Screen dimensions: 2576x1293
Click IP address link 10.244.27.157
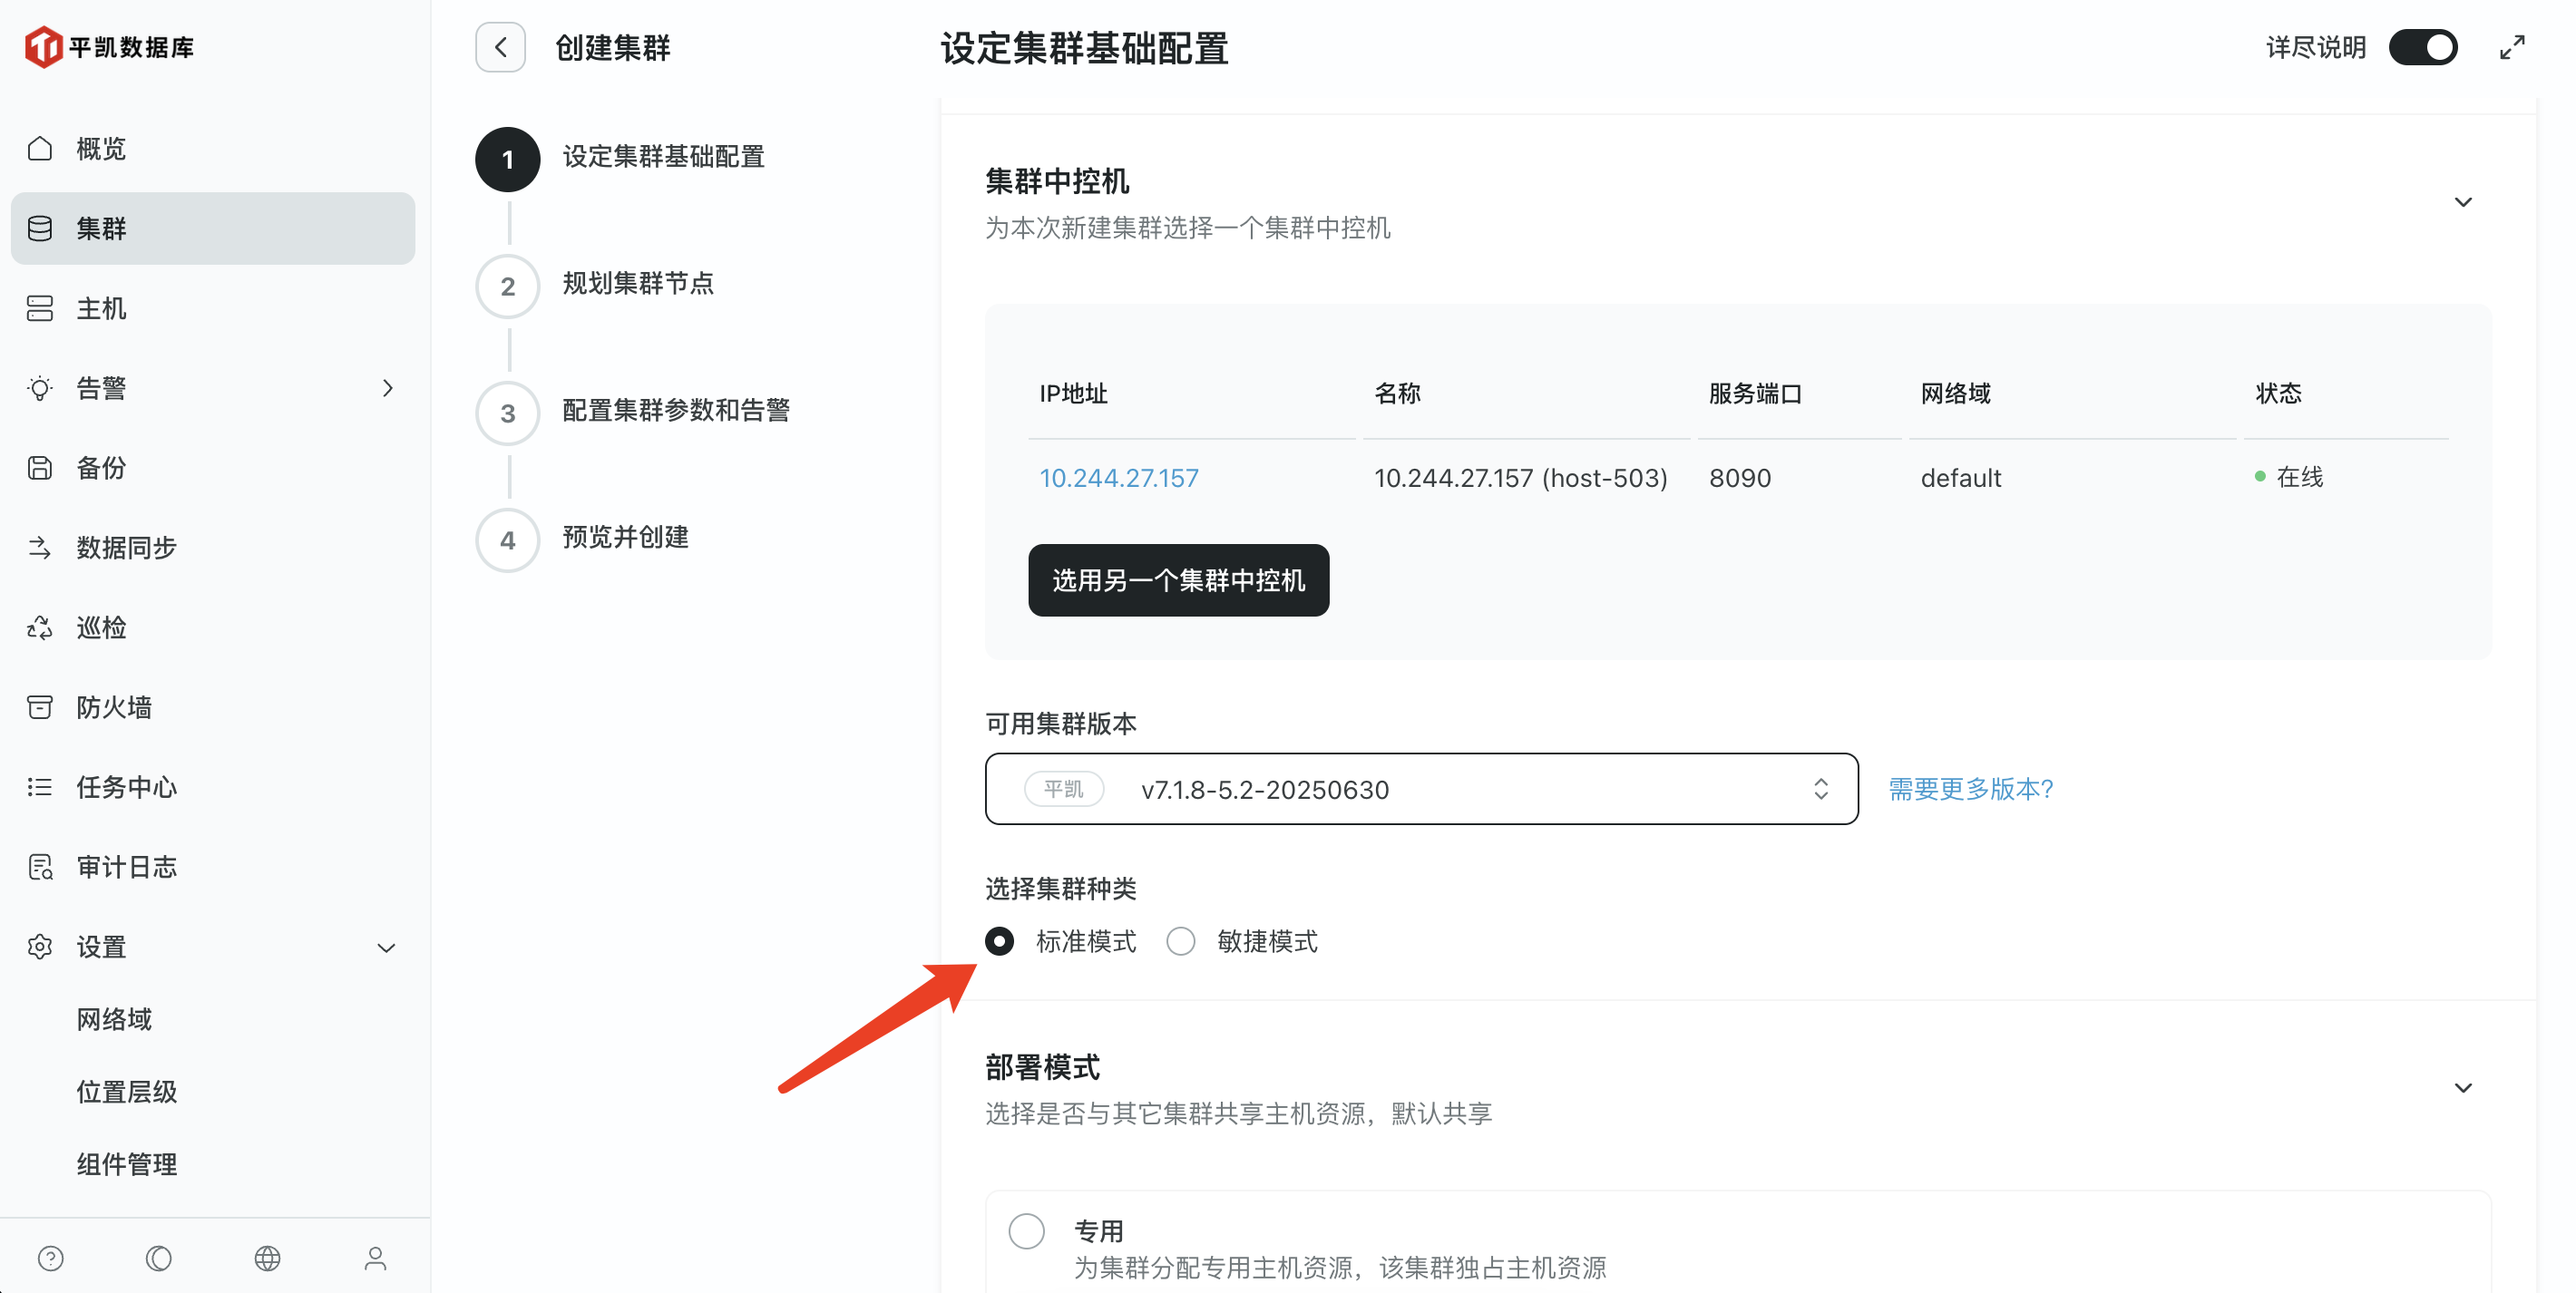click(x=1118, y=478)
